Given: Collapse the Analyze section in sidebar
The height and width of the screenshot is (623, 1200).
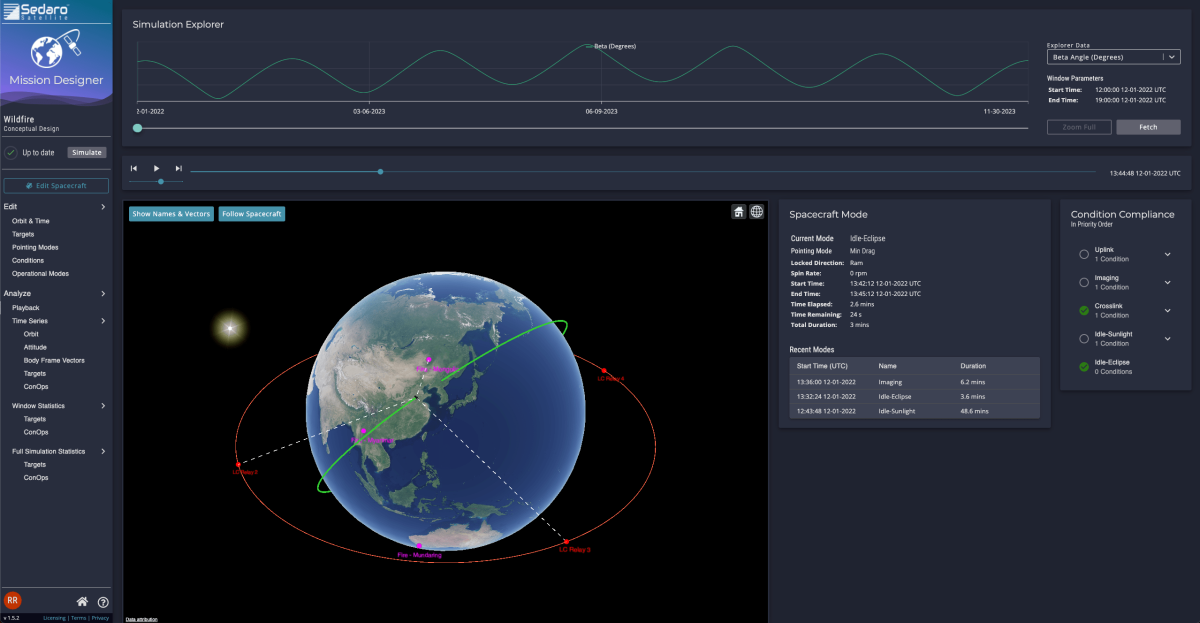Looking at the screenshot, I should pos(103,294).
